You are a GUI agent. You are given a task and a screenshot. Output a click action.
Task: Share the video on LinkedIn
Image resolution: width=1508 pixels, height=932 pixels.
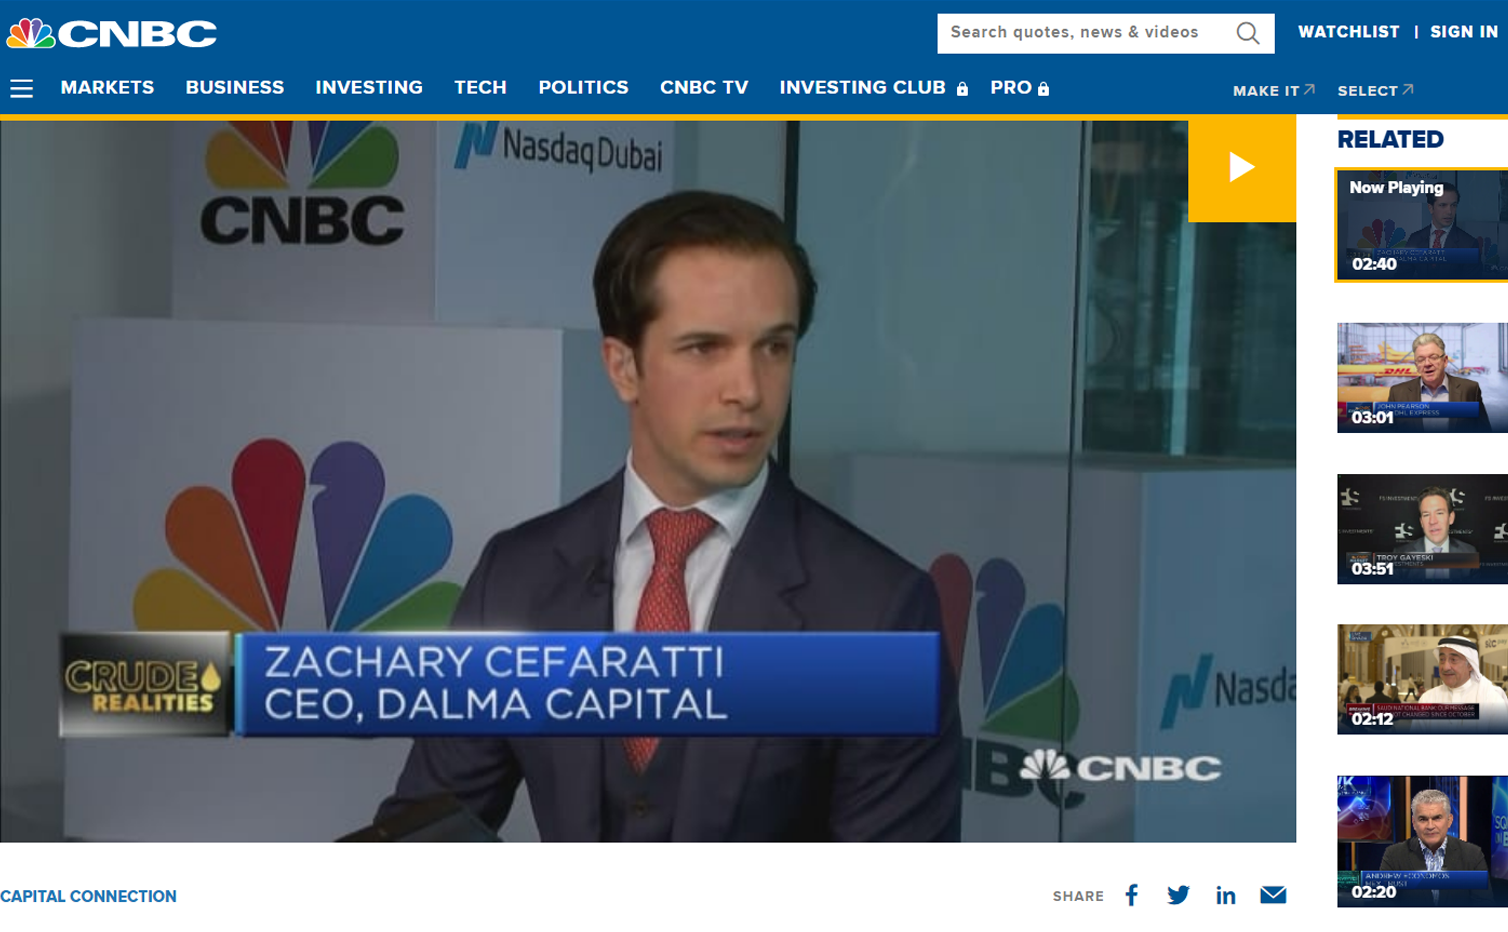click(1225, 895)
